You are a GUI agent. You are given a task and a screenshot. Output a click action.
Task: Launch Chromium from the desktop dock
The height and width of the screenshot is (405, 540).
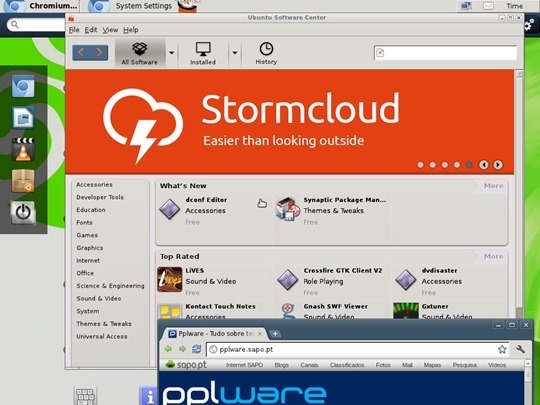point(23,86)
